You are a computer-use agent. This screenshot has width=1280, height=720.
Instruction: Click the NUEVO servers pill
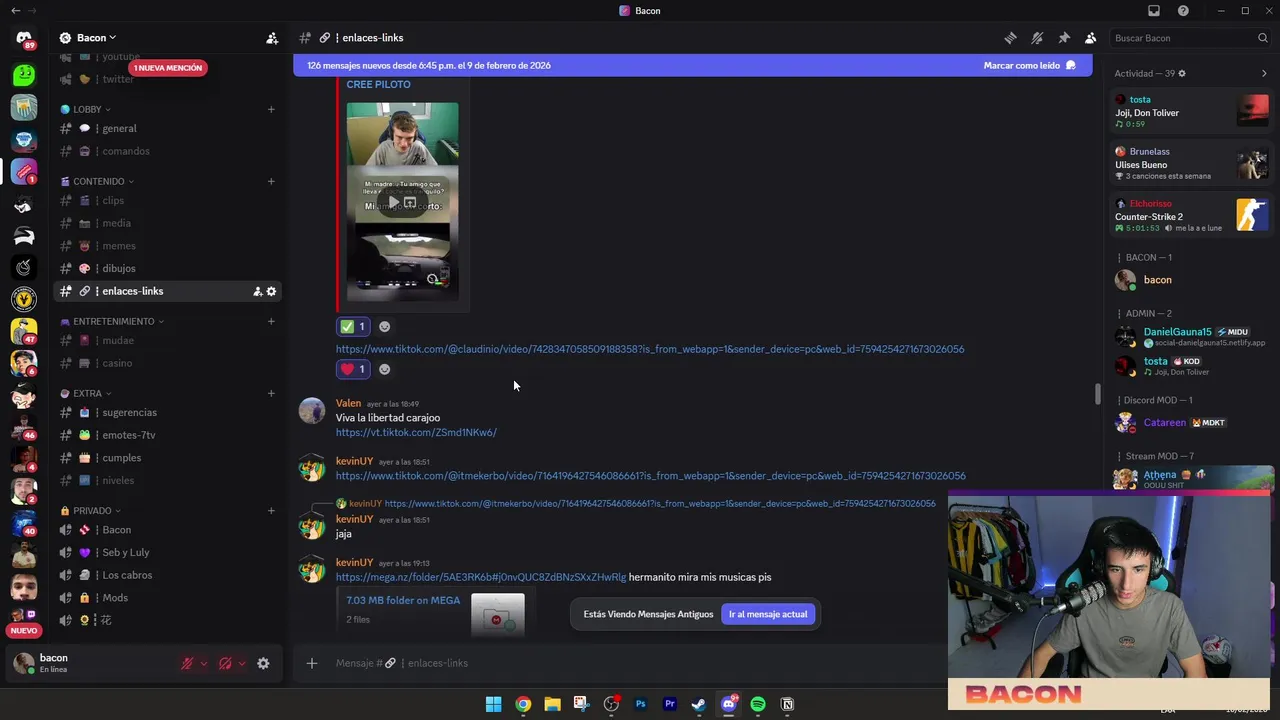click(24, 631)
